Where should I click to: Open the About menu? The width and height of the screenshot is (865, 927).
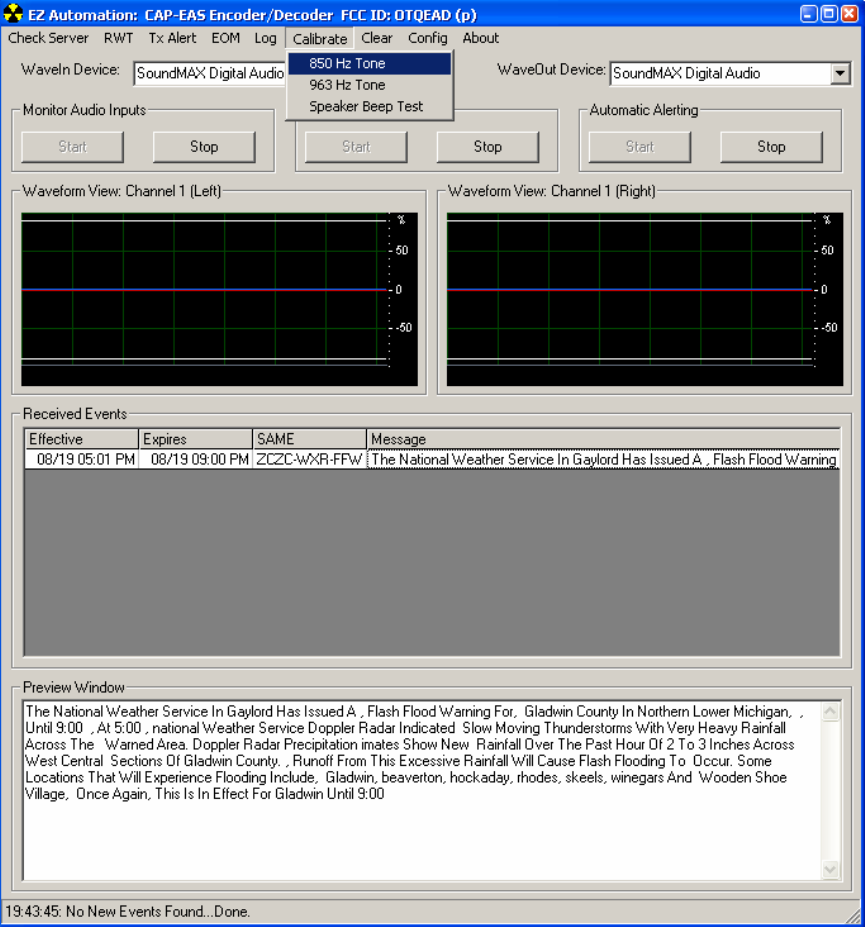481,38
